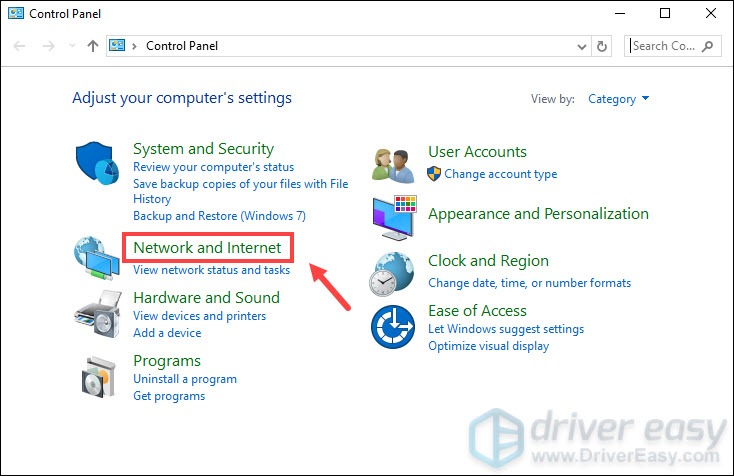Click the Programs disc box icon
This screenshot has width=734, height=476.
pos(97,377)
